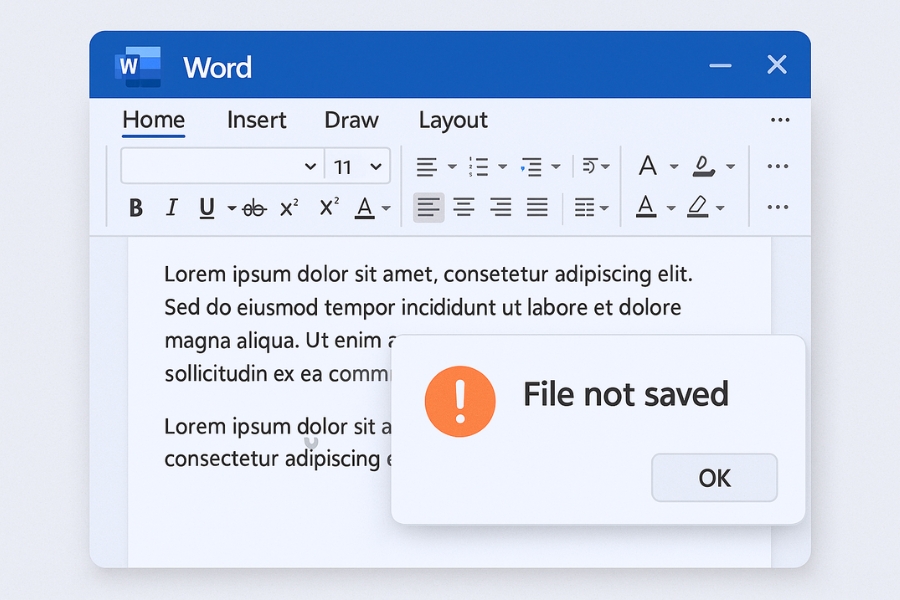900x600 pixels.
Task: Click the numbered list icon
Action: click(x=479, y=166)
